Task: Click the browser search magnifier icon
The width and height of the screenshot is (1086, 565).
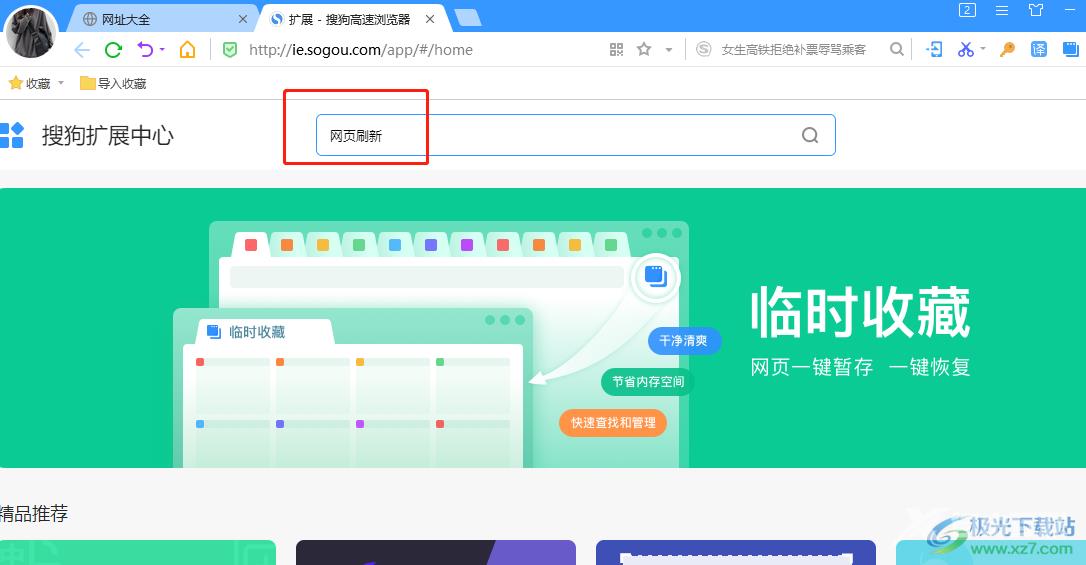Action: pos(897,49)
